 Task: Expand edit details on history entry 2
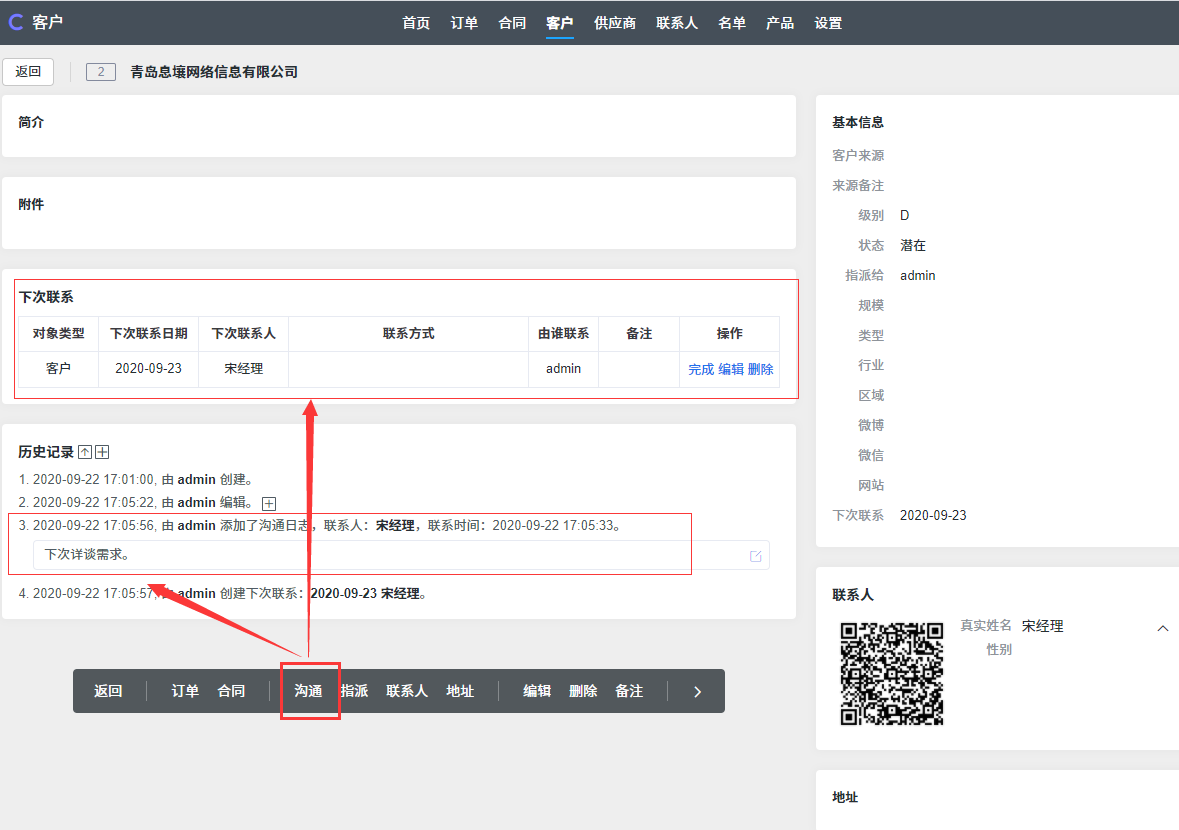click(268, 503)
